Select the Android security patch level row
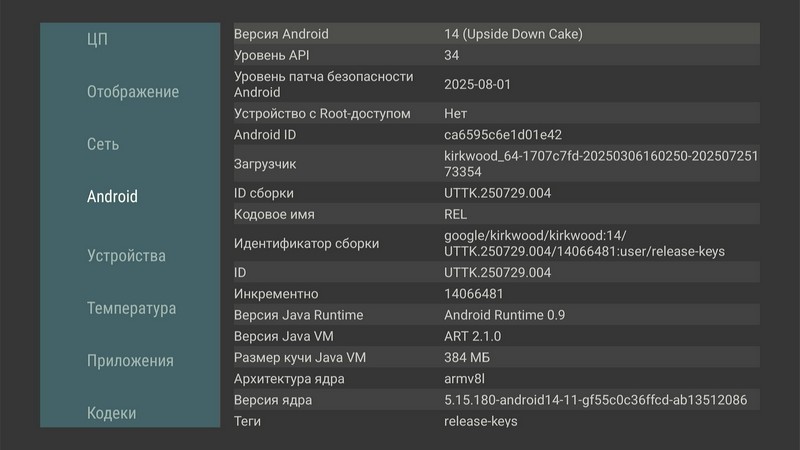The width and height of the screenshot is (800, 450). coord(496,84)
